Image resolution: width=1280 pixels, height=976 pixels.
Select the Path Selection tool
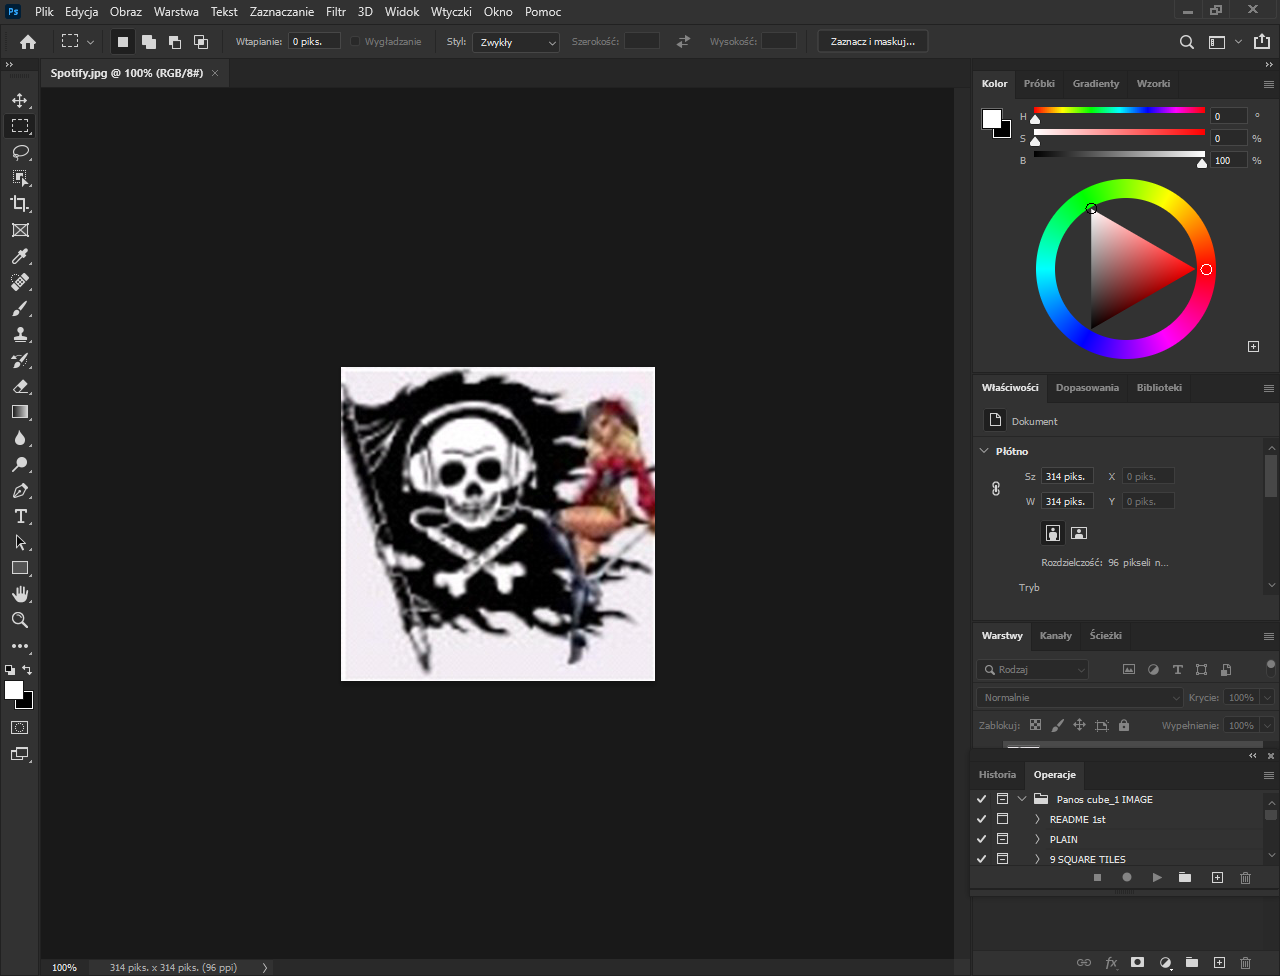[20, 542]
